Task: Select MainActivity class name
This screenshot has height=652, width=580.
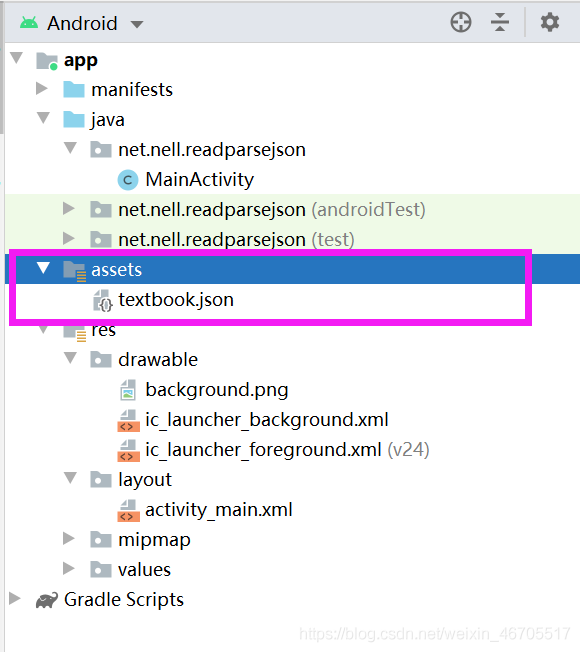Action: click(x=200, y=180)
